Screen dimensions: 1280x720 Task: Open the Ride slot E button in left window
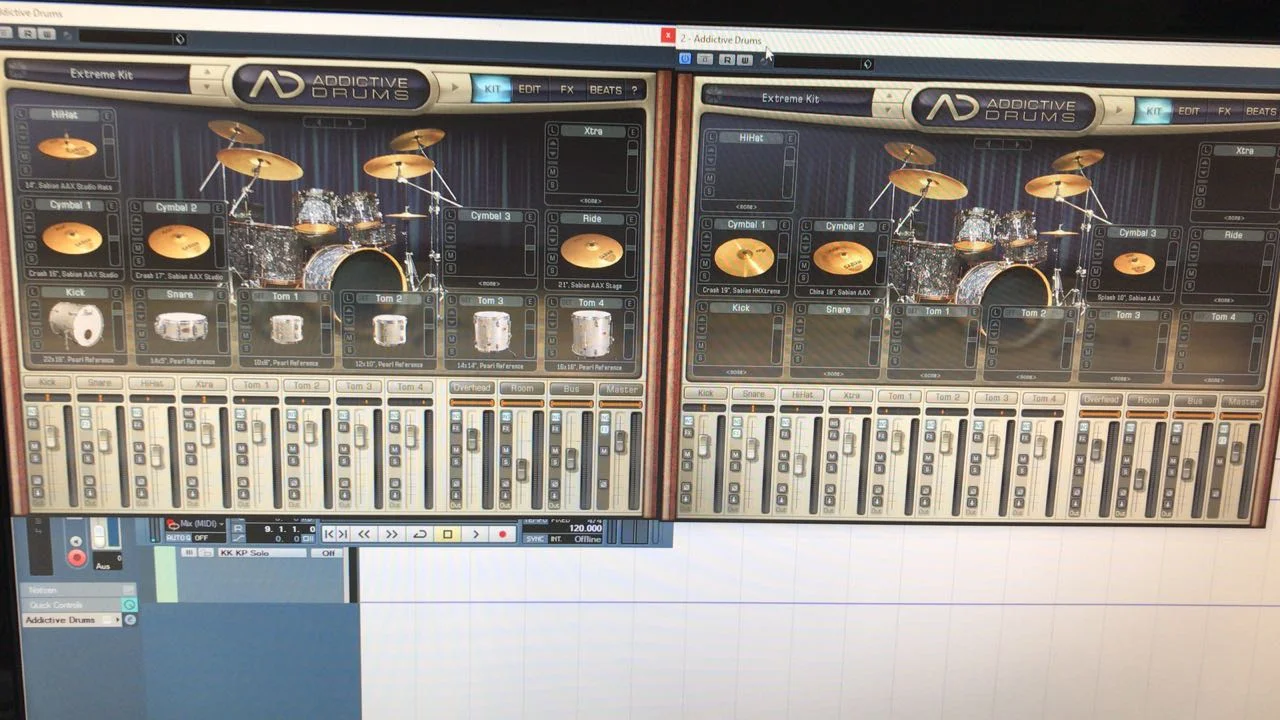coord(633,221)
